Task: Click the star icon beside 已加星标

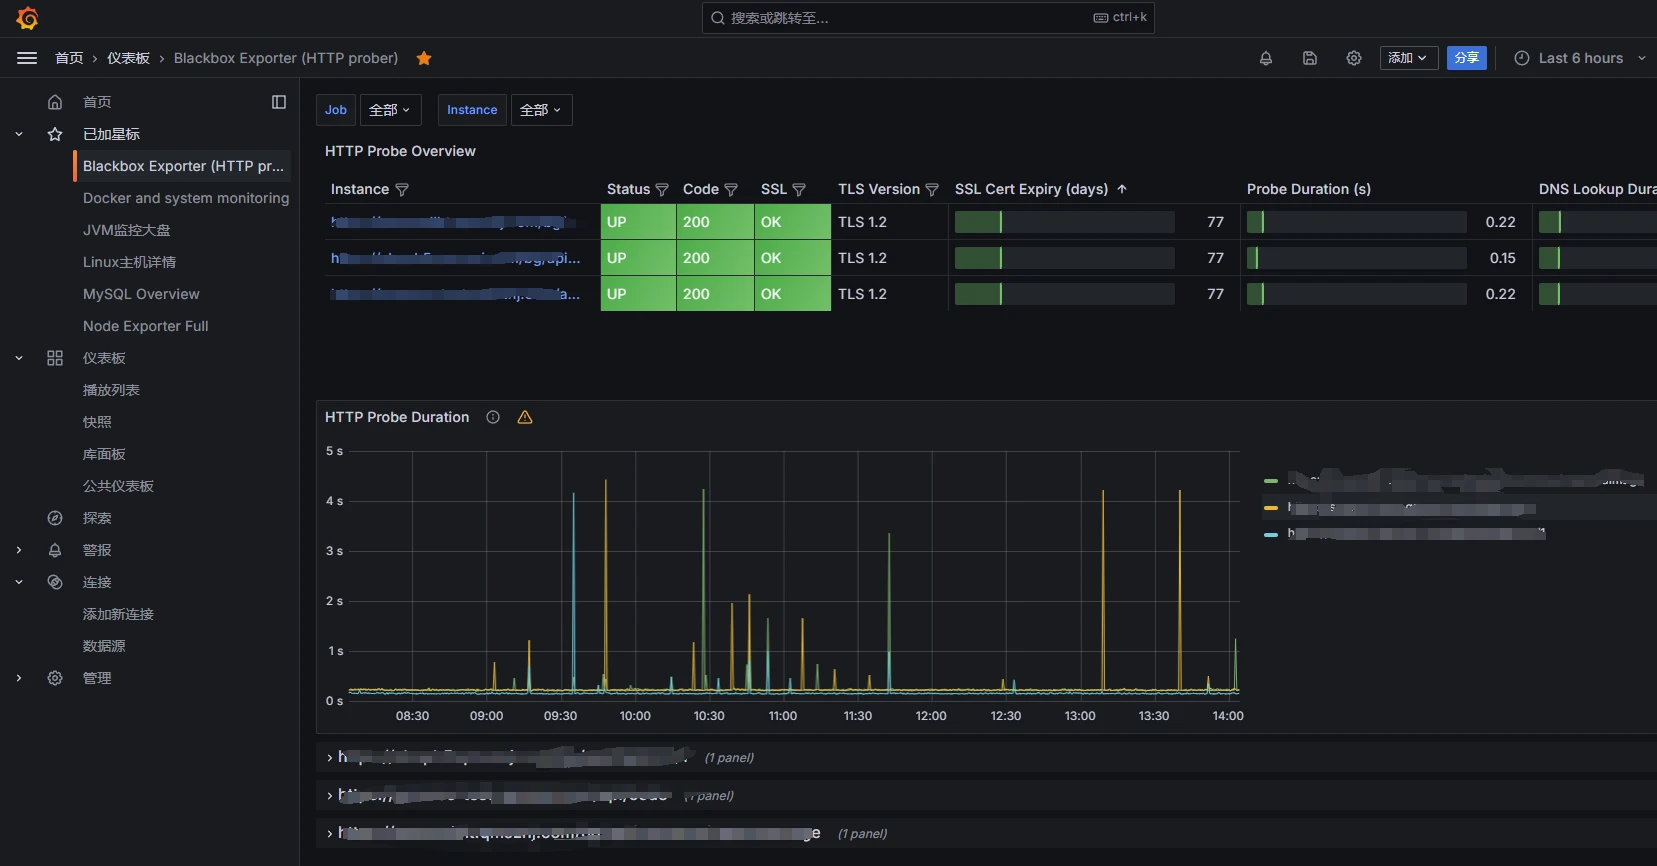Action: point(55,134)
